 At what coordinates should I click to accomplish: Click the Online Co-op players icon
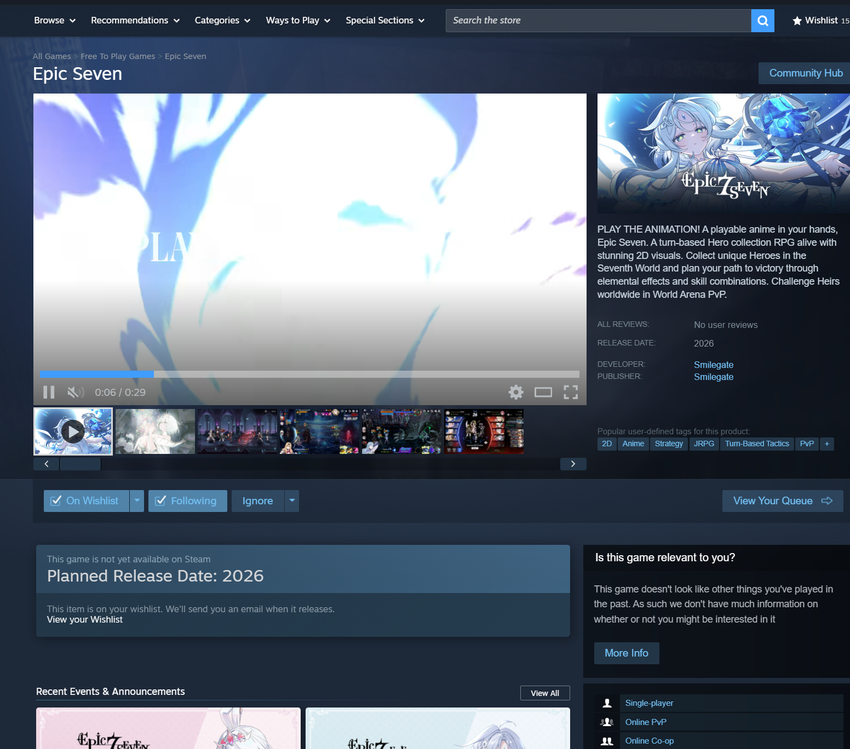607,741
